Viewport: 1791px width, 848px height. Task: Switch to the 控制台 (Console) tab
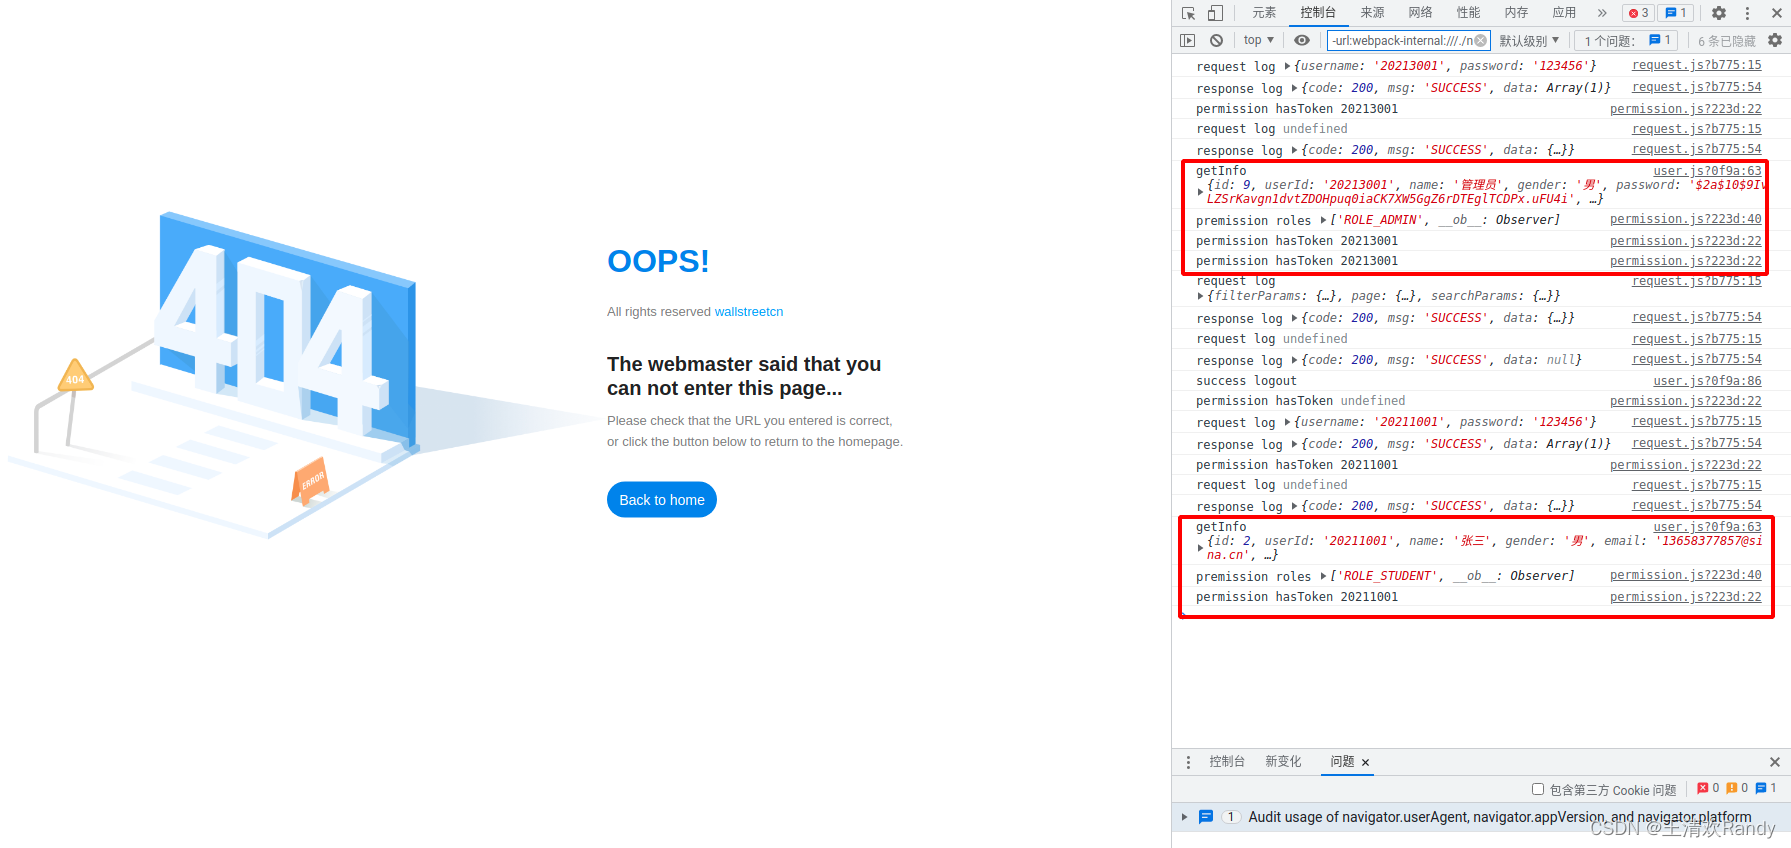[x=1318, y=13]
